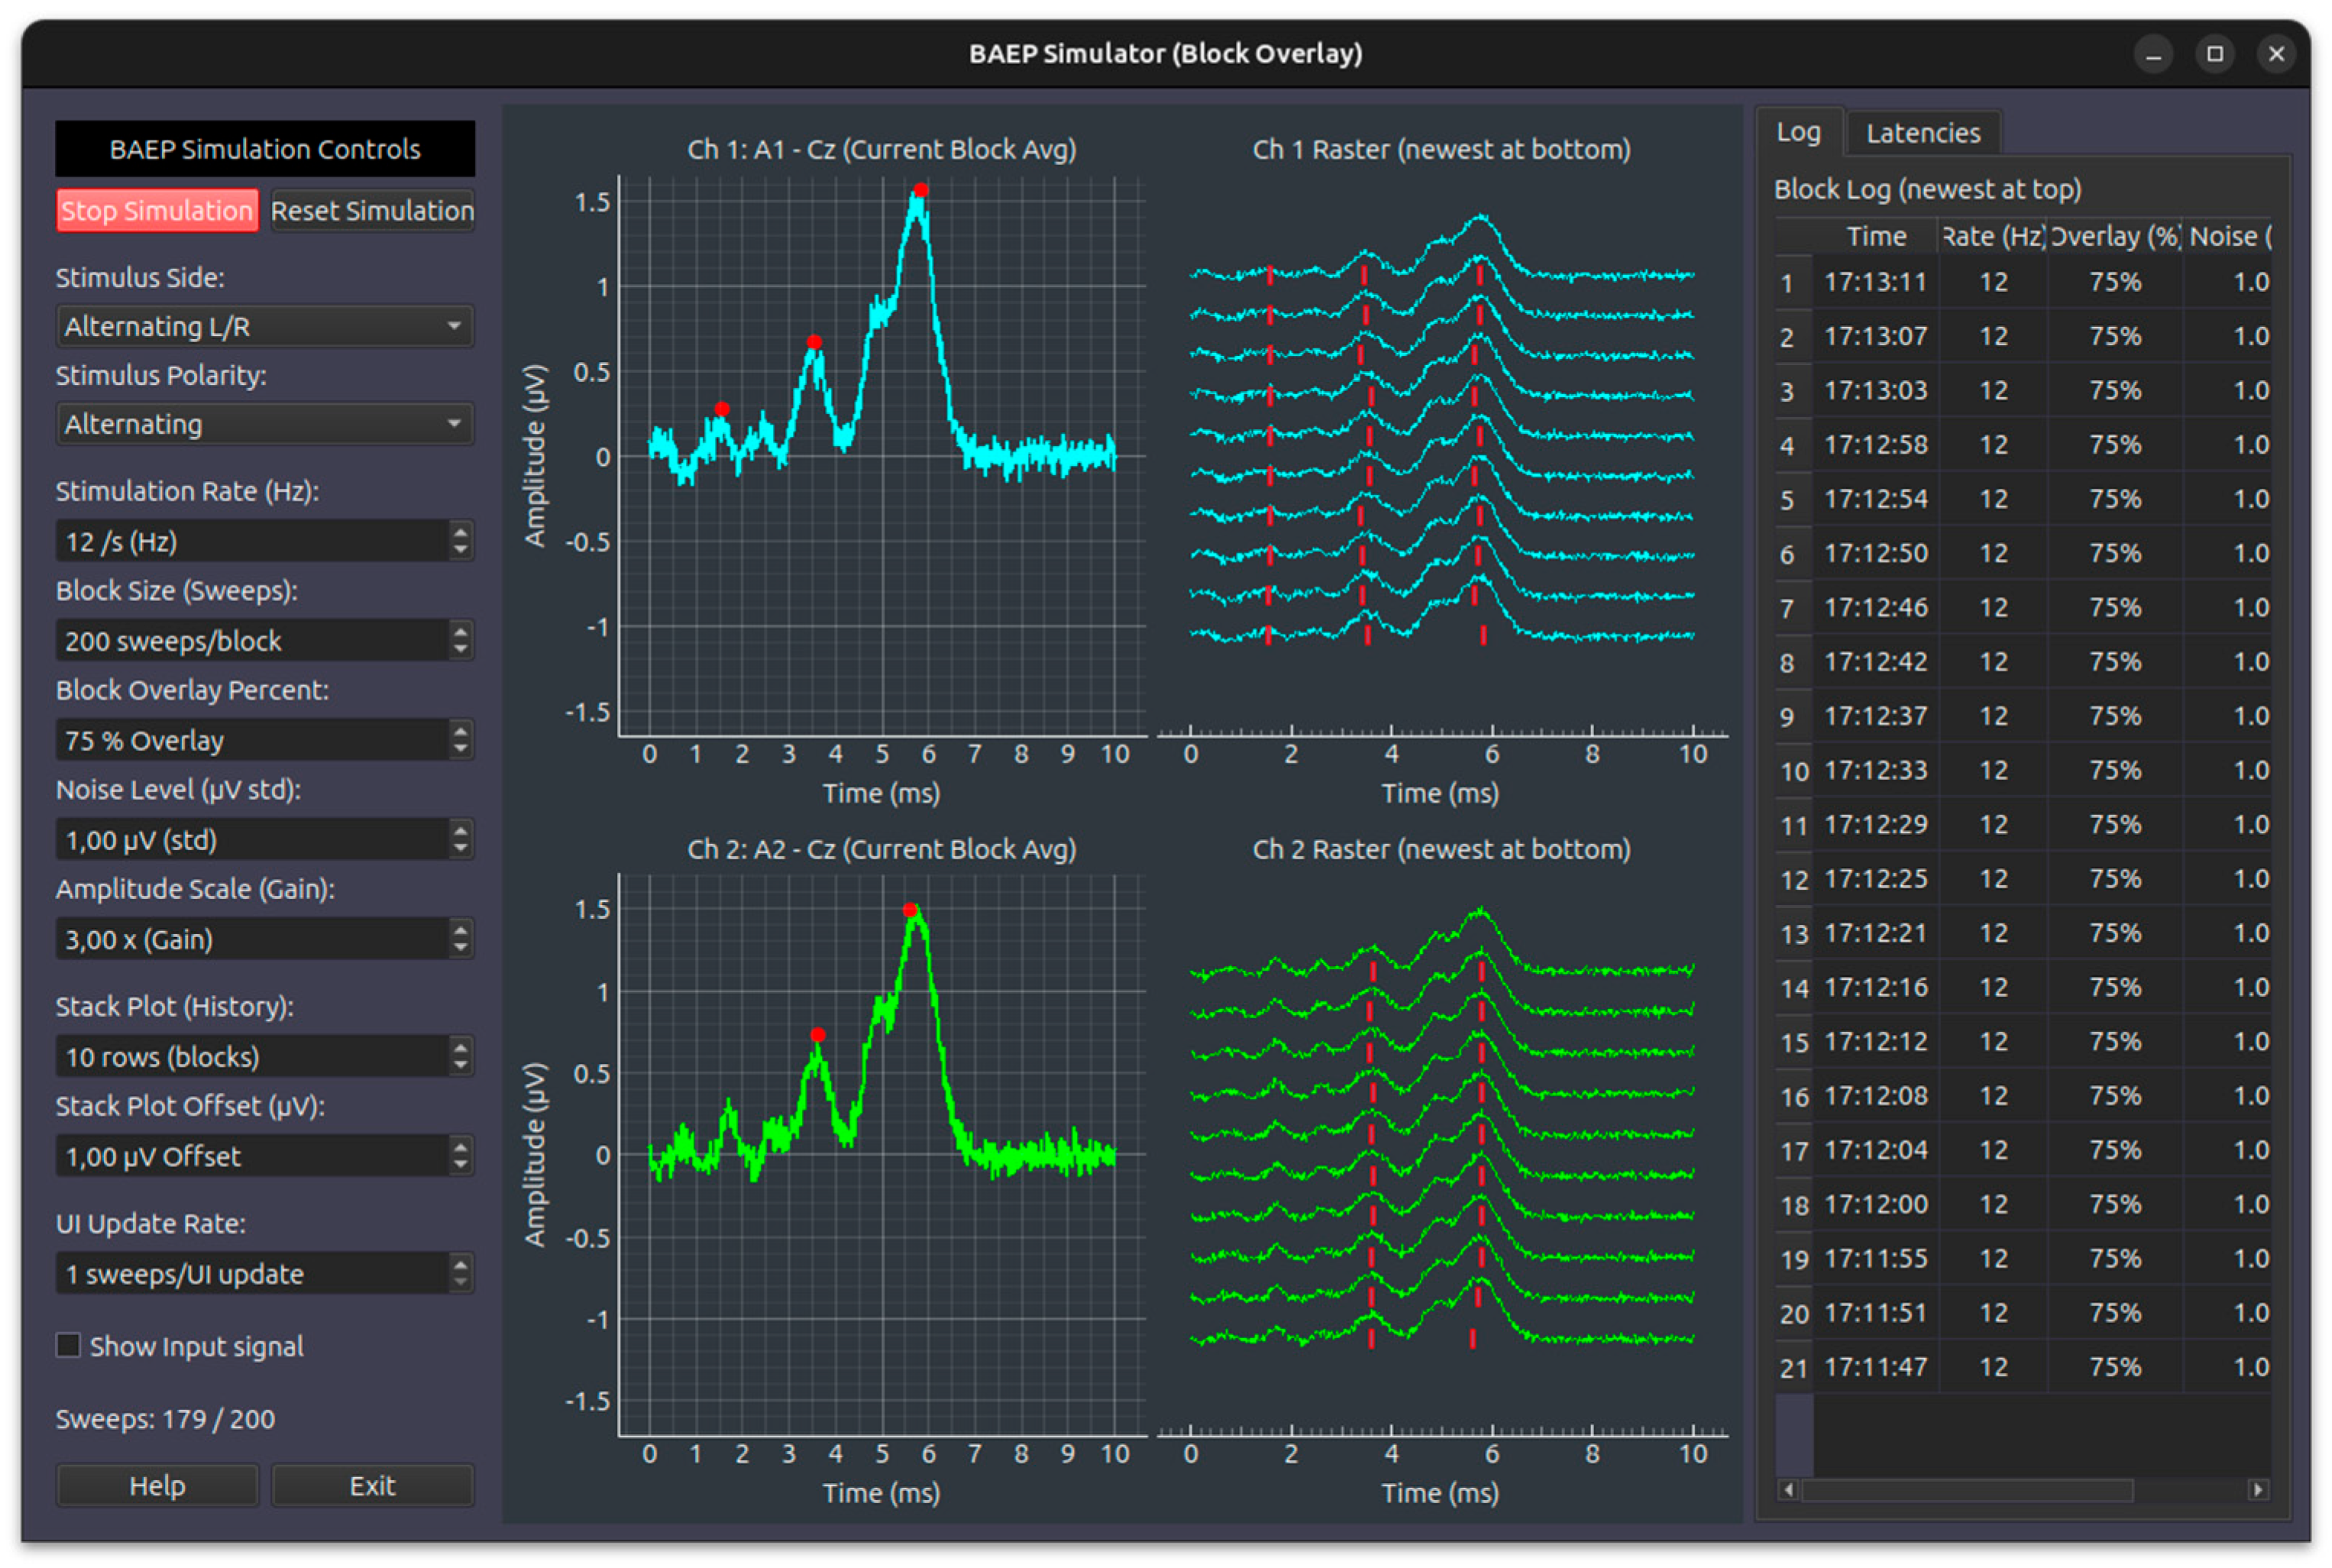Screen dimensions: 2332x1568
Task: Click the Noise Level input field
Action: [x=250, y=840]
